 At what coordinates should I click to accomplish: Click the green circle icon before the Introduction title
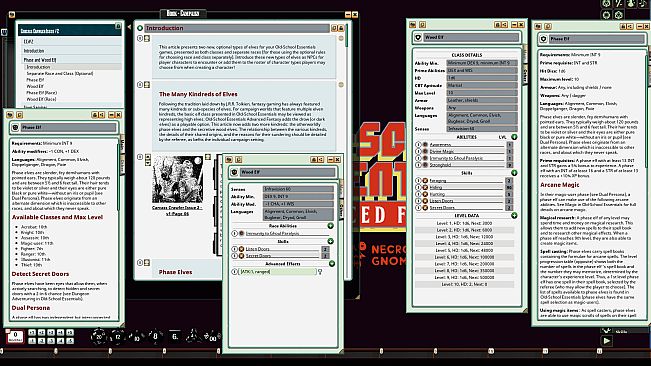tap(140, 28)
